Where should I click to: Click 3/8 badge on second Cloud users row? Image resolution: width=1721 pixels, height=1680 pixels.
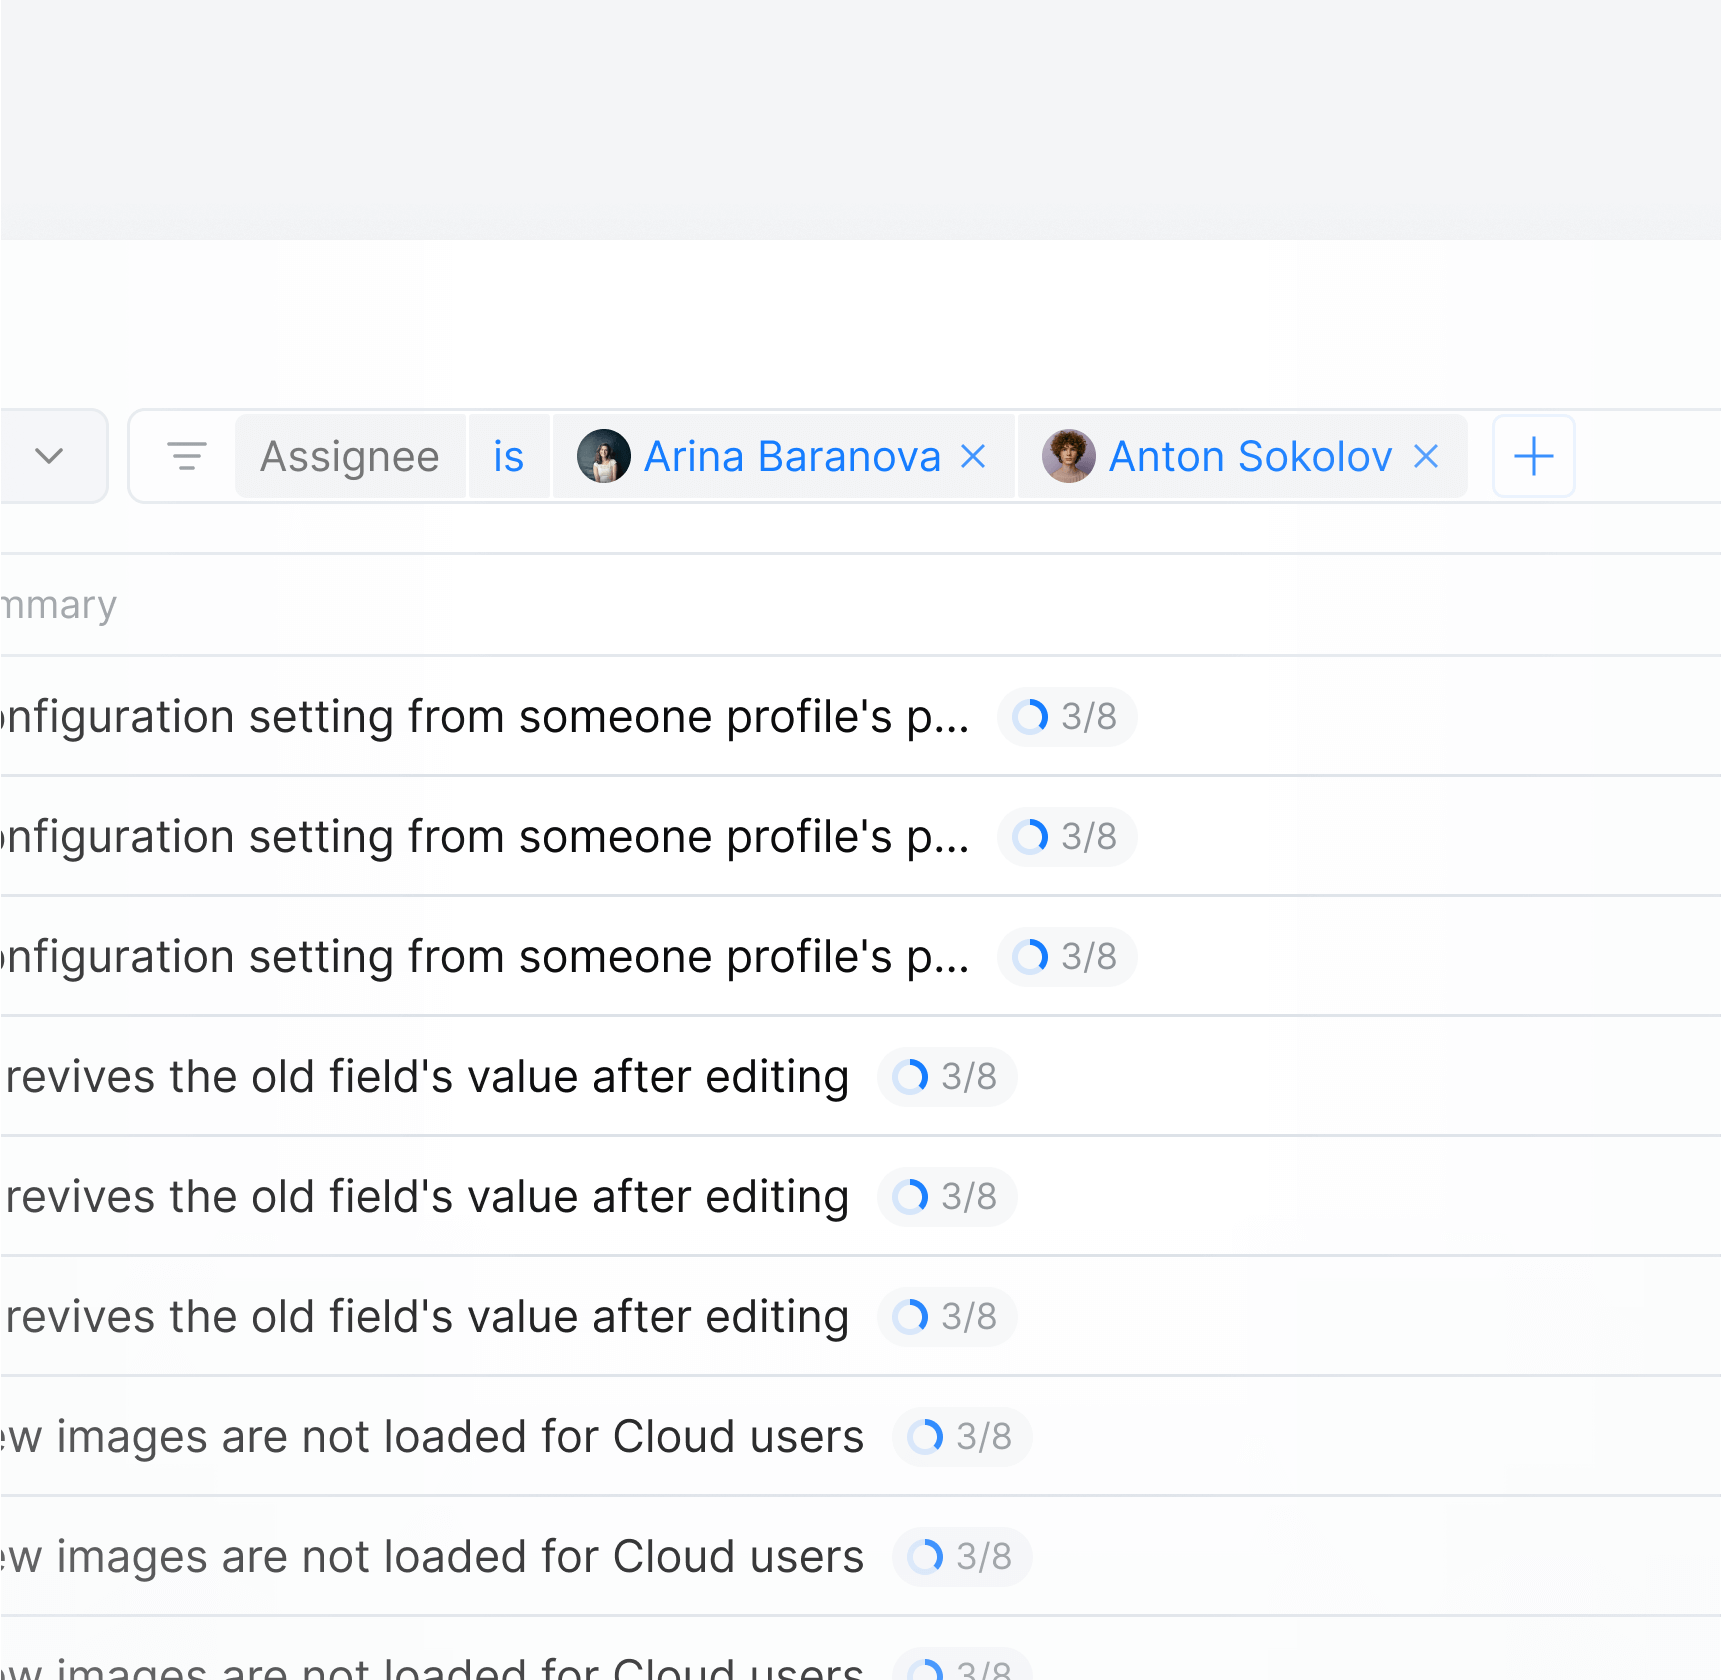pos(961,1557)
